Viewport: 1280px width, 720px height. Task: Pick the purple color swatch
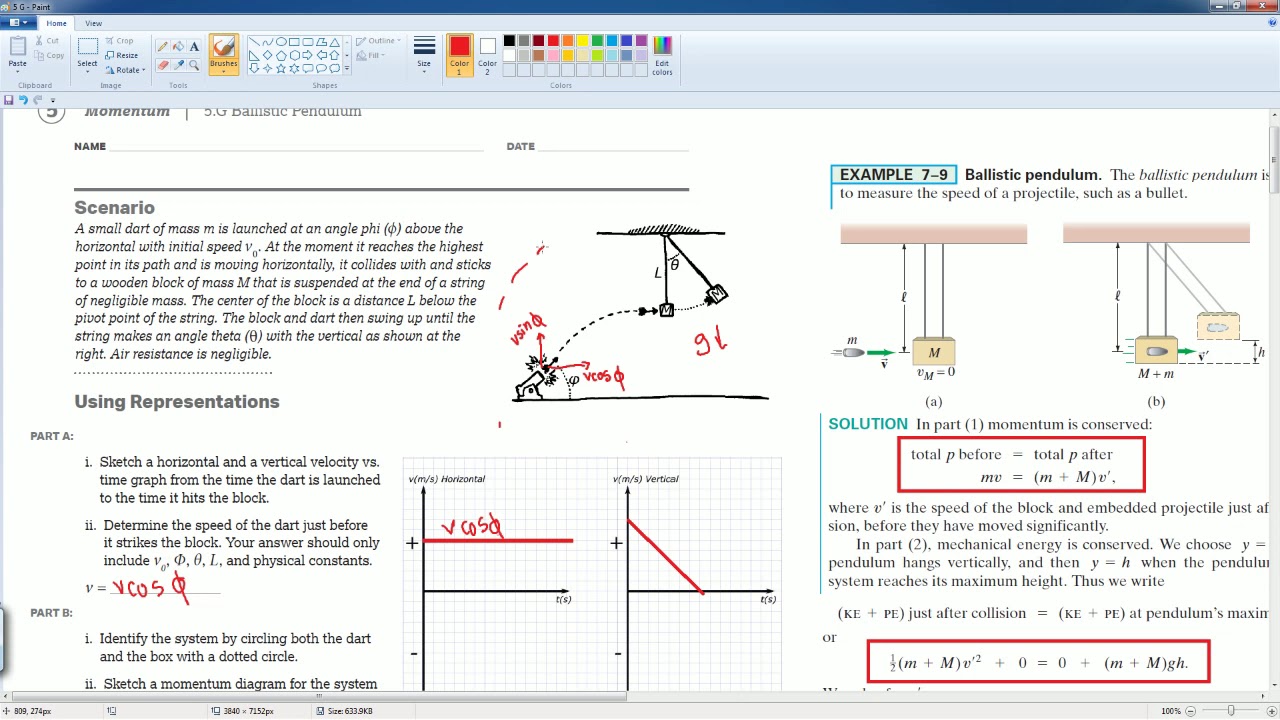641,41
